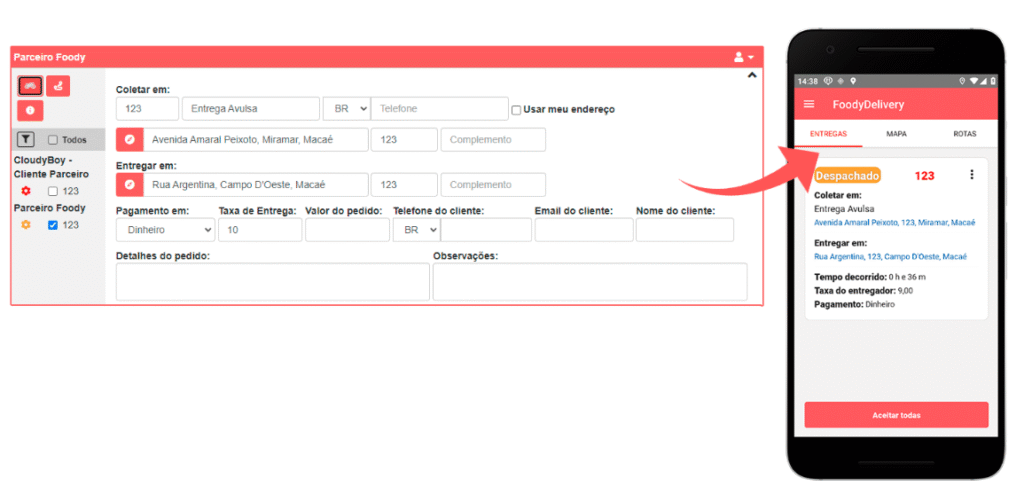Image resolution: width=1024 pixels, height=494 pixels.
Task: Enable Usar meu endereço checkbox
Action: pyautogui.click(x=516, y=109)
